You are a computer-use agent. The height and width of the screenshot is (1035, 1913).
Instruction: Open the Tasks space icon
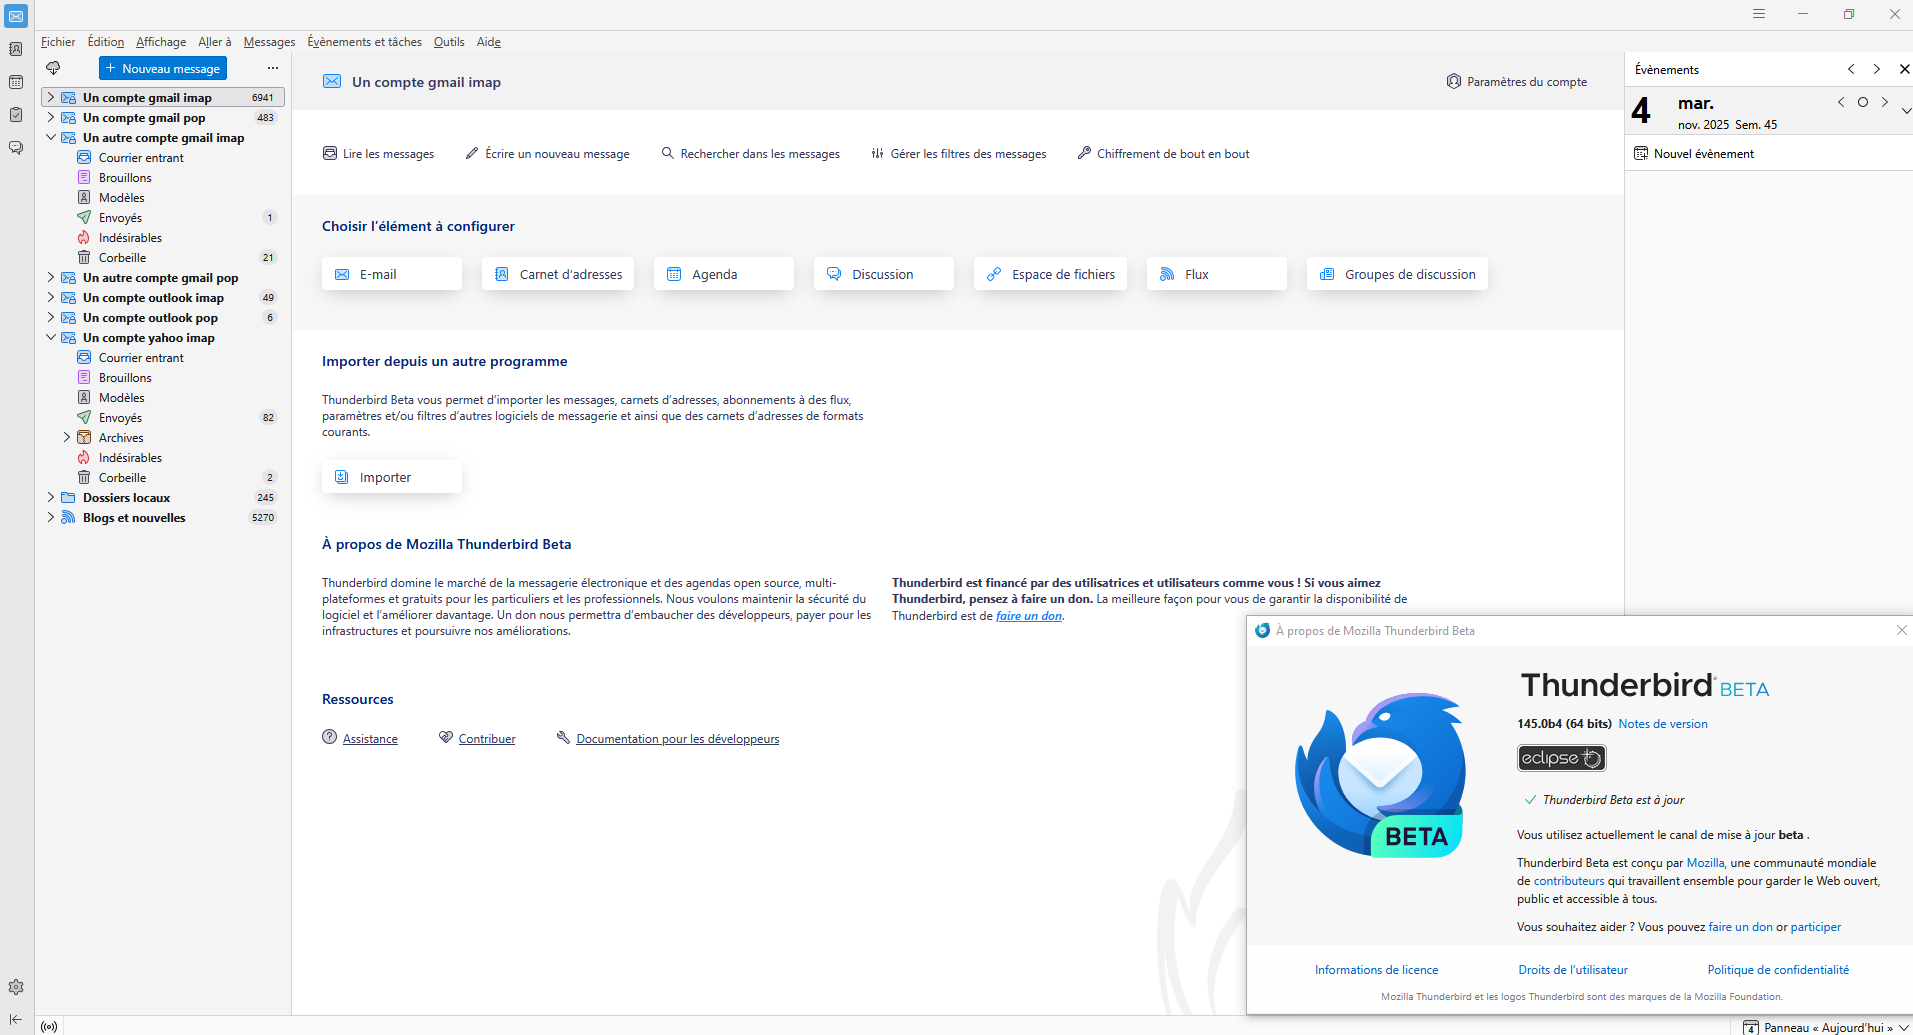coord(16,115)
